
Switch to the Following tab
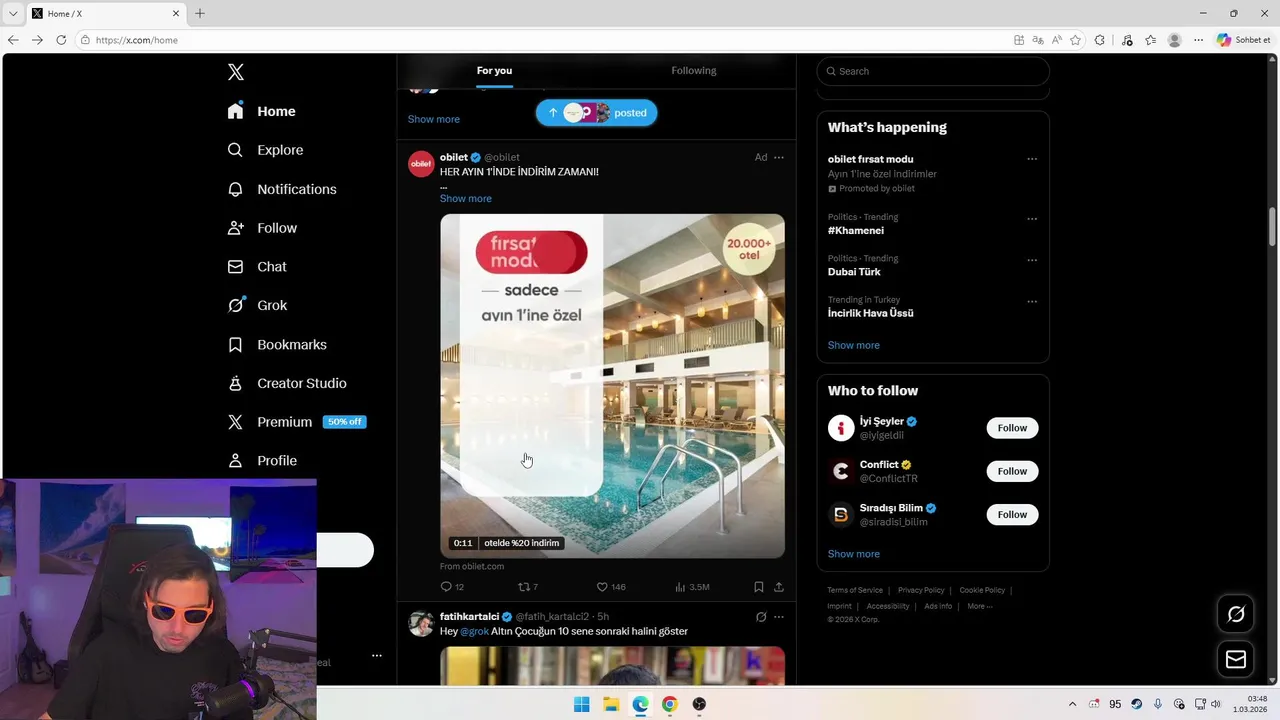click(694, 71)
